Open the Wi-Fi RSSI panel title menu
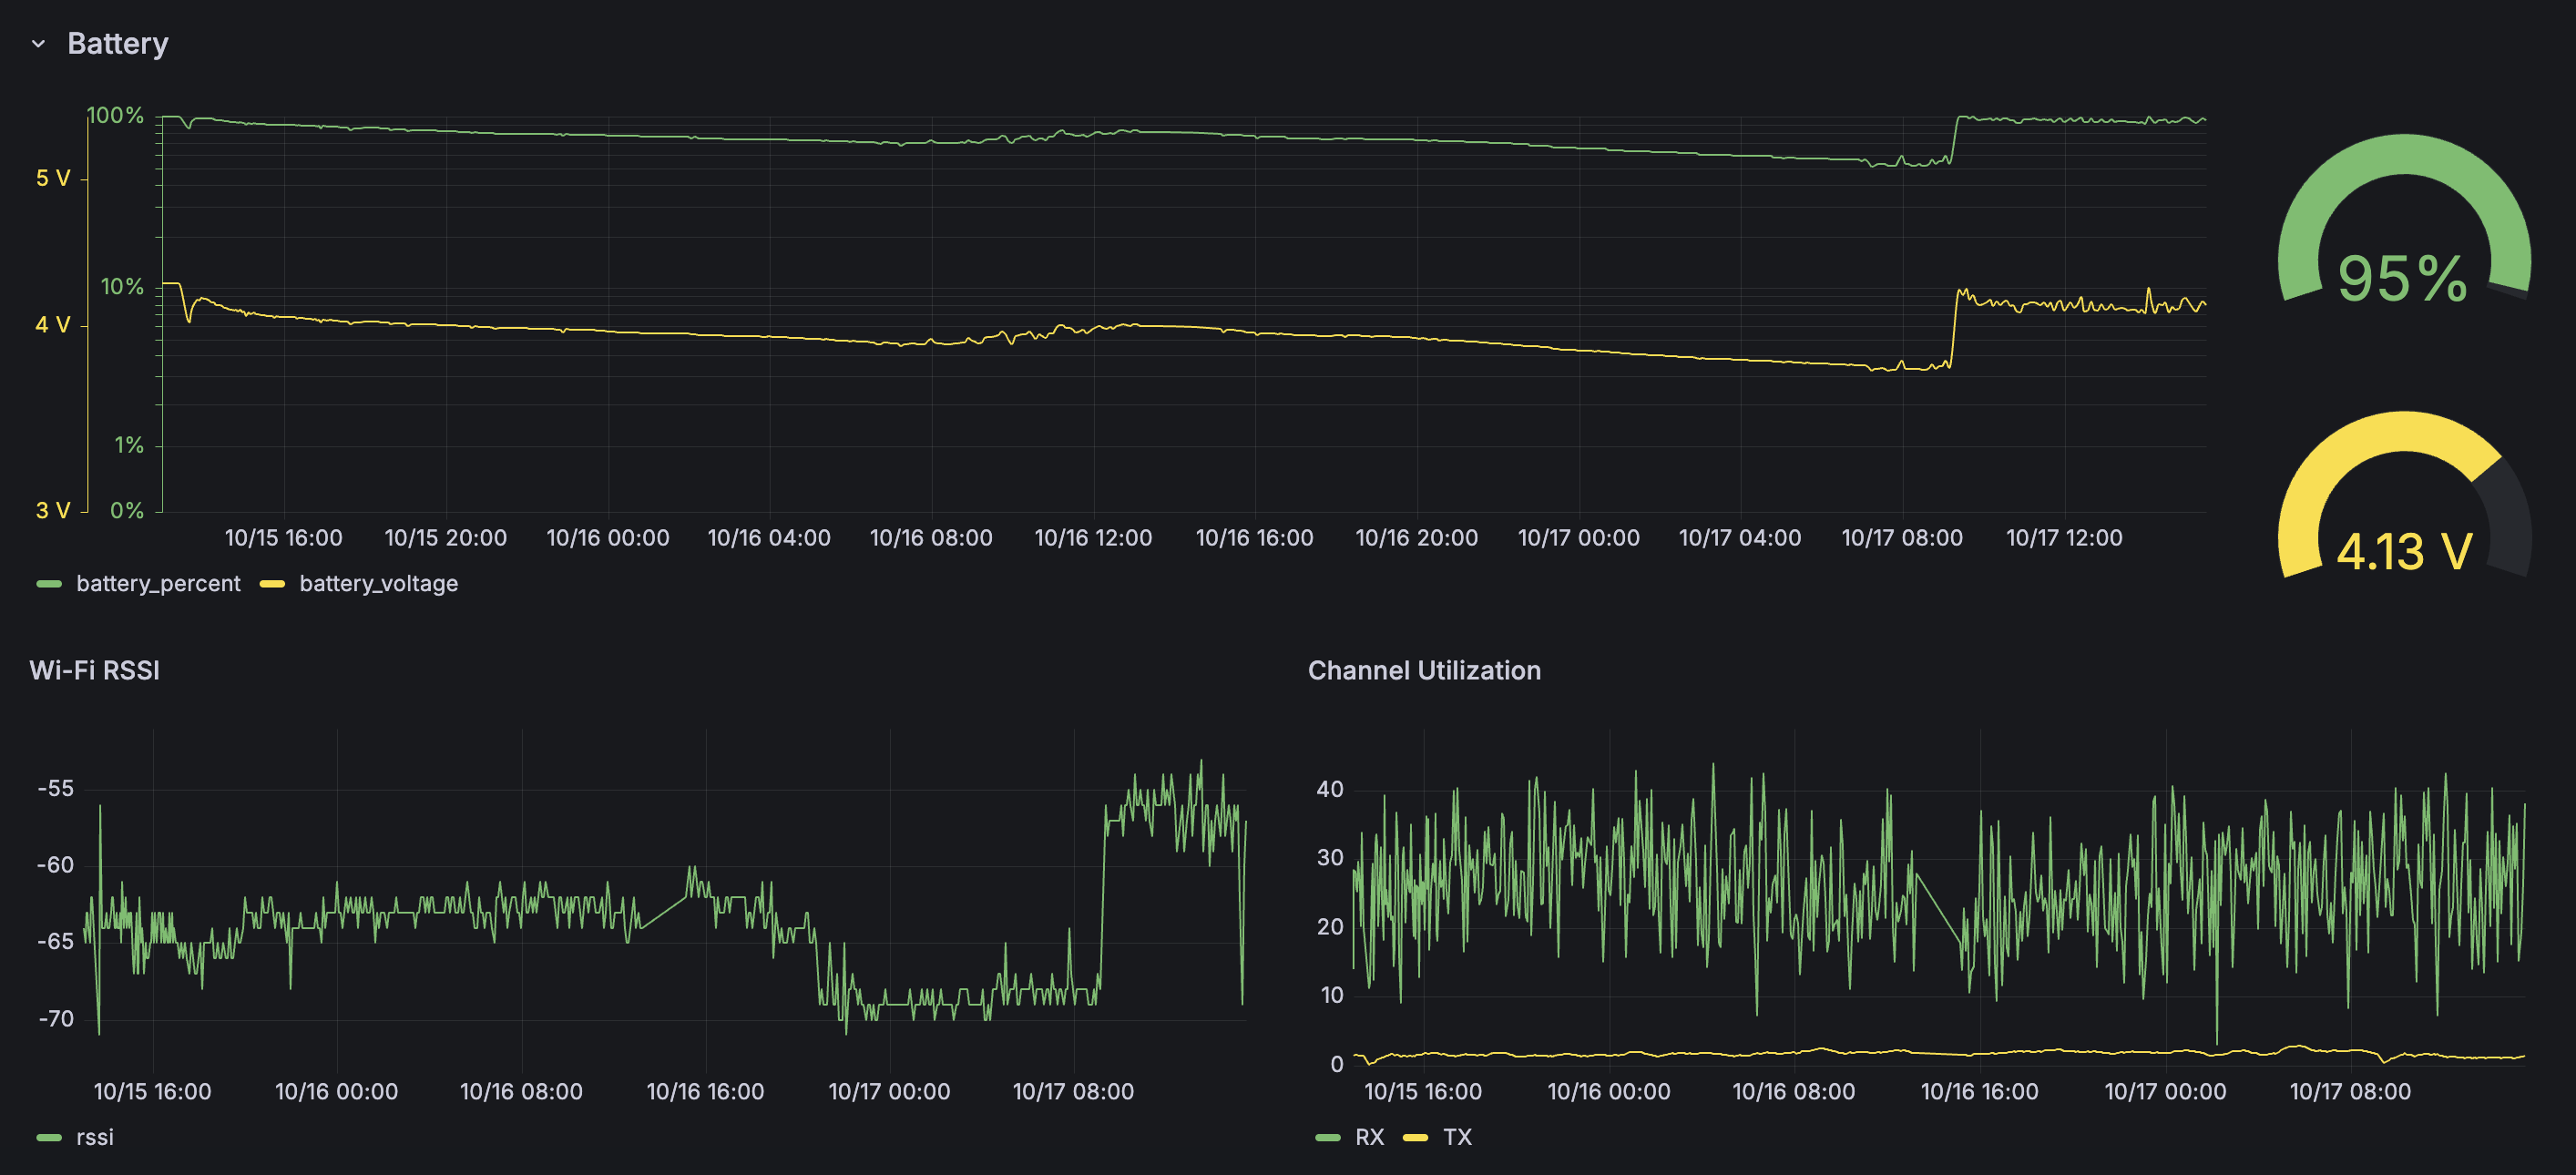 tap(94, 670)
